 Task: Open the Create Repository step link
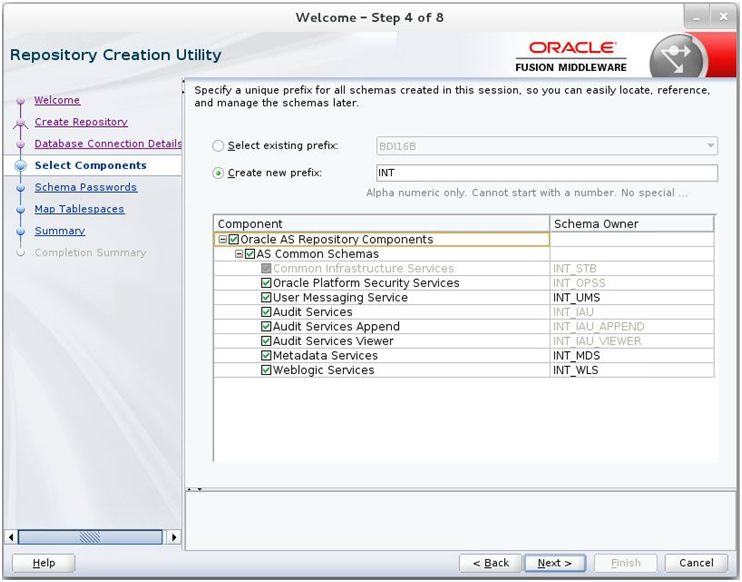(x=81, y=122)
